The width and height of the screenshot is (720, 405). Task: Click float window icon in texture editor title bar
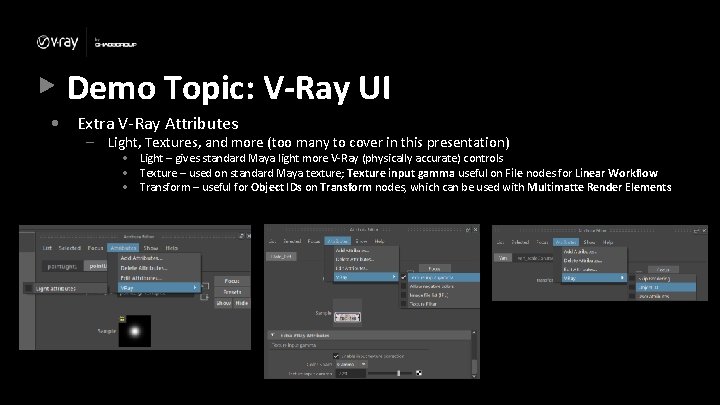pyautogui.click(x=468, y=230)
